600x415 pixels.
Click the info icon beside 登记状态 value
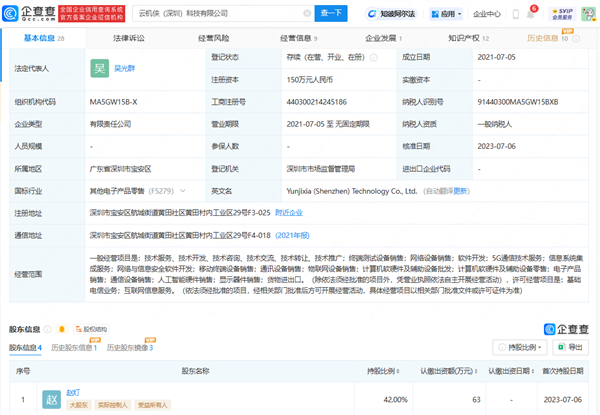[373, 58]
